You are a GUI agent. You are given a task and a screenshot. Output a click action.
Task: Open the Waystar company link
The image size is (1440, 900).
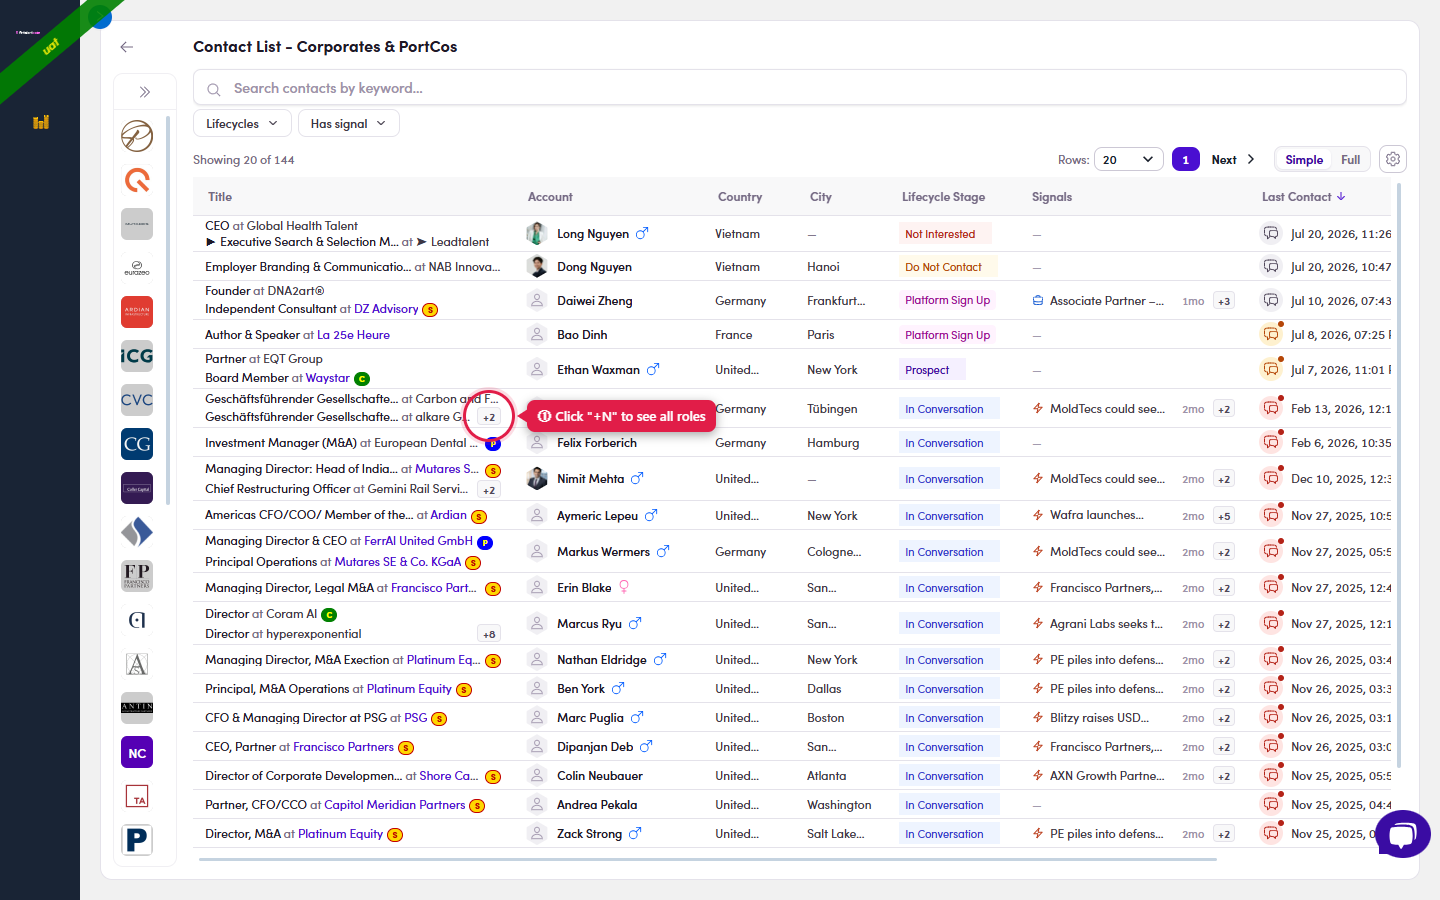(328, 378)
